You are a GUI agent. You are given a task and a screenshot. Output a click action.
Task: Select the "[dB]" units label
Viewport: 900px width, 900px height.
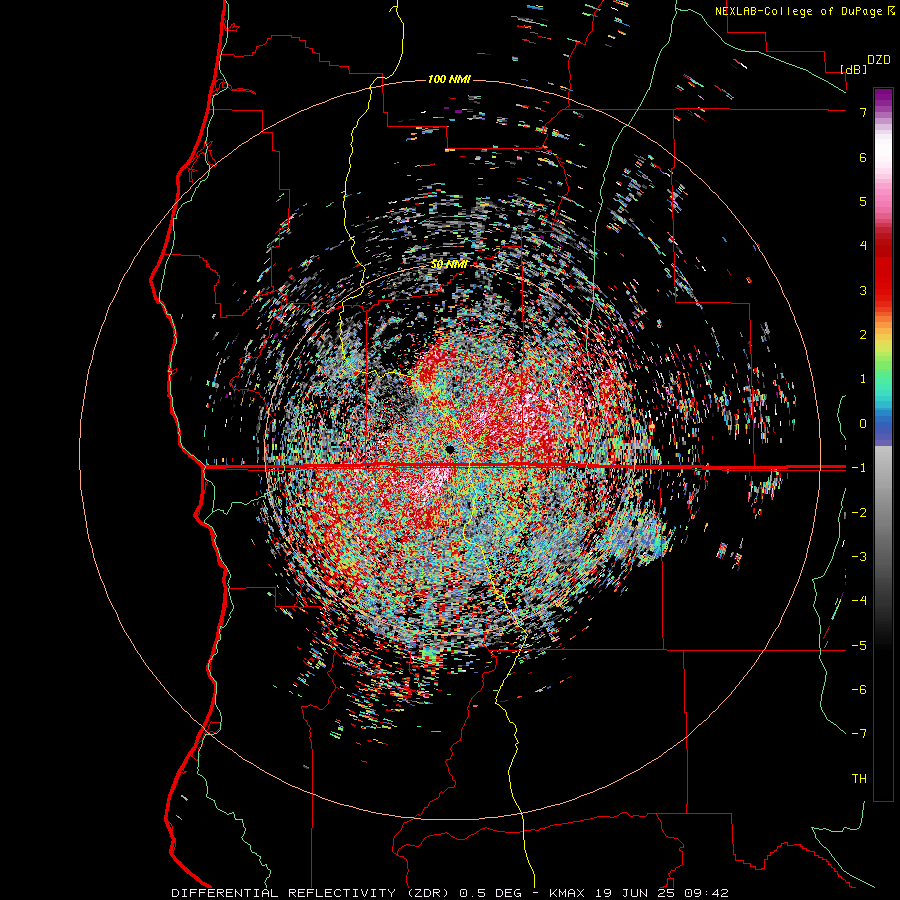854,69
